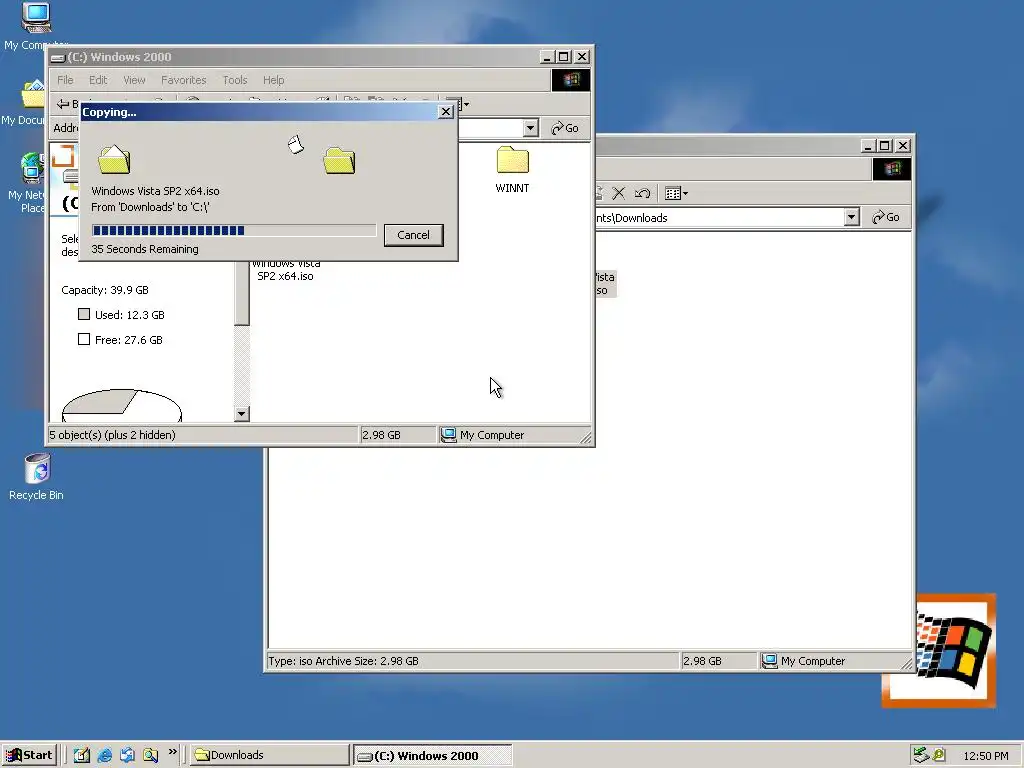Image resolution: width=1024 pixels, height=768 pixels.
Task: Click the network tray icon
Action: pos(921,755)
